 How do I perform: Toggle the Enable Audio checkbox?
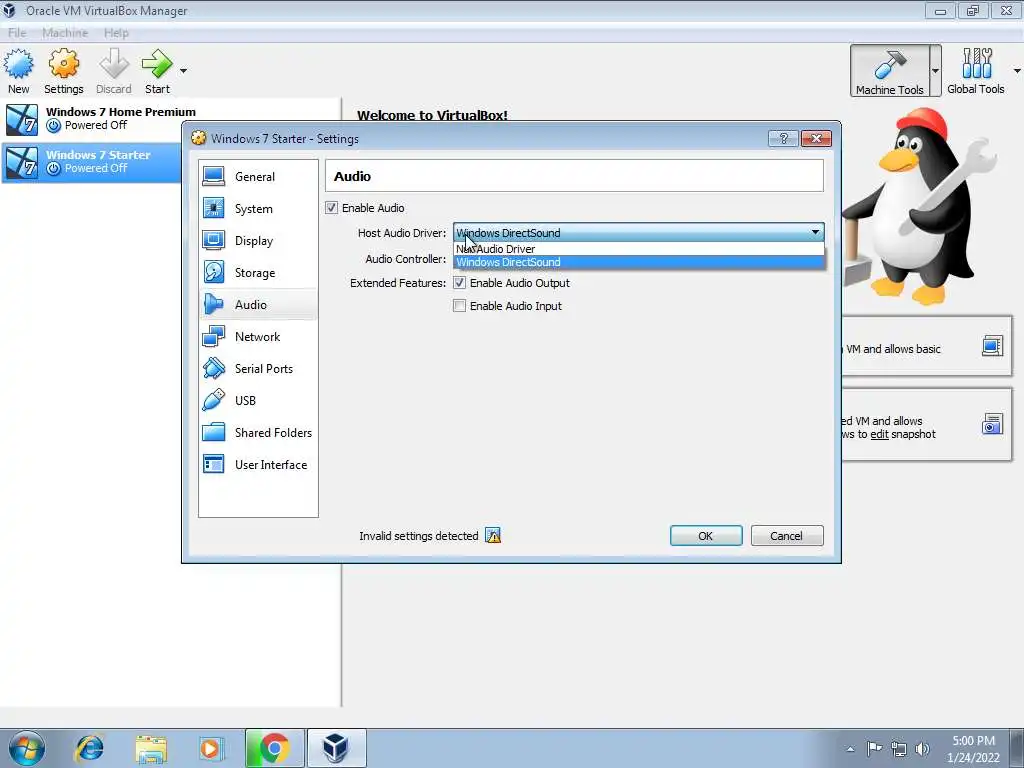pyautogui.click(x=332, y=208)
